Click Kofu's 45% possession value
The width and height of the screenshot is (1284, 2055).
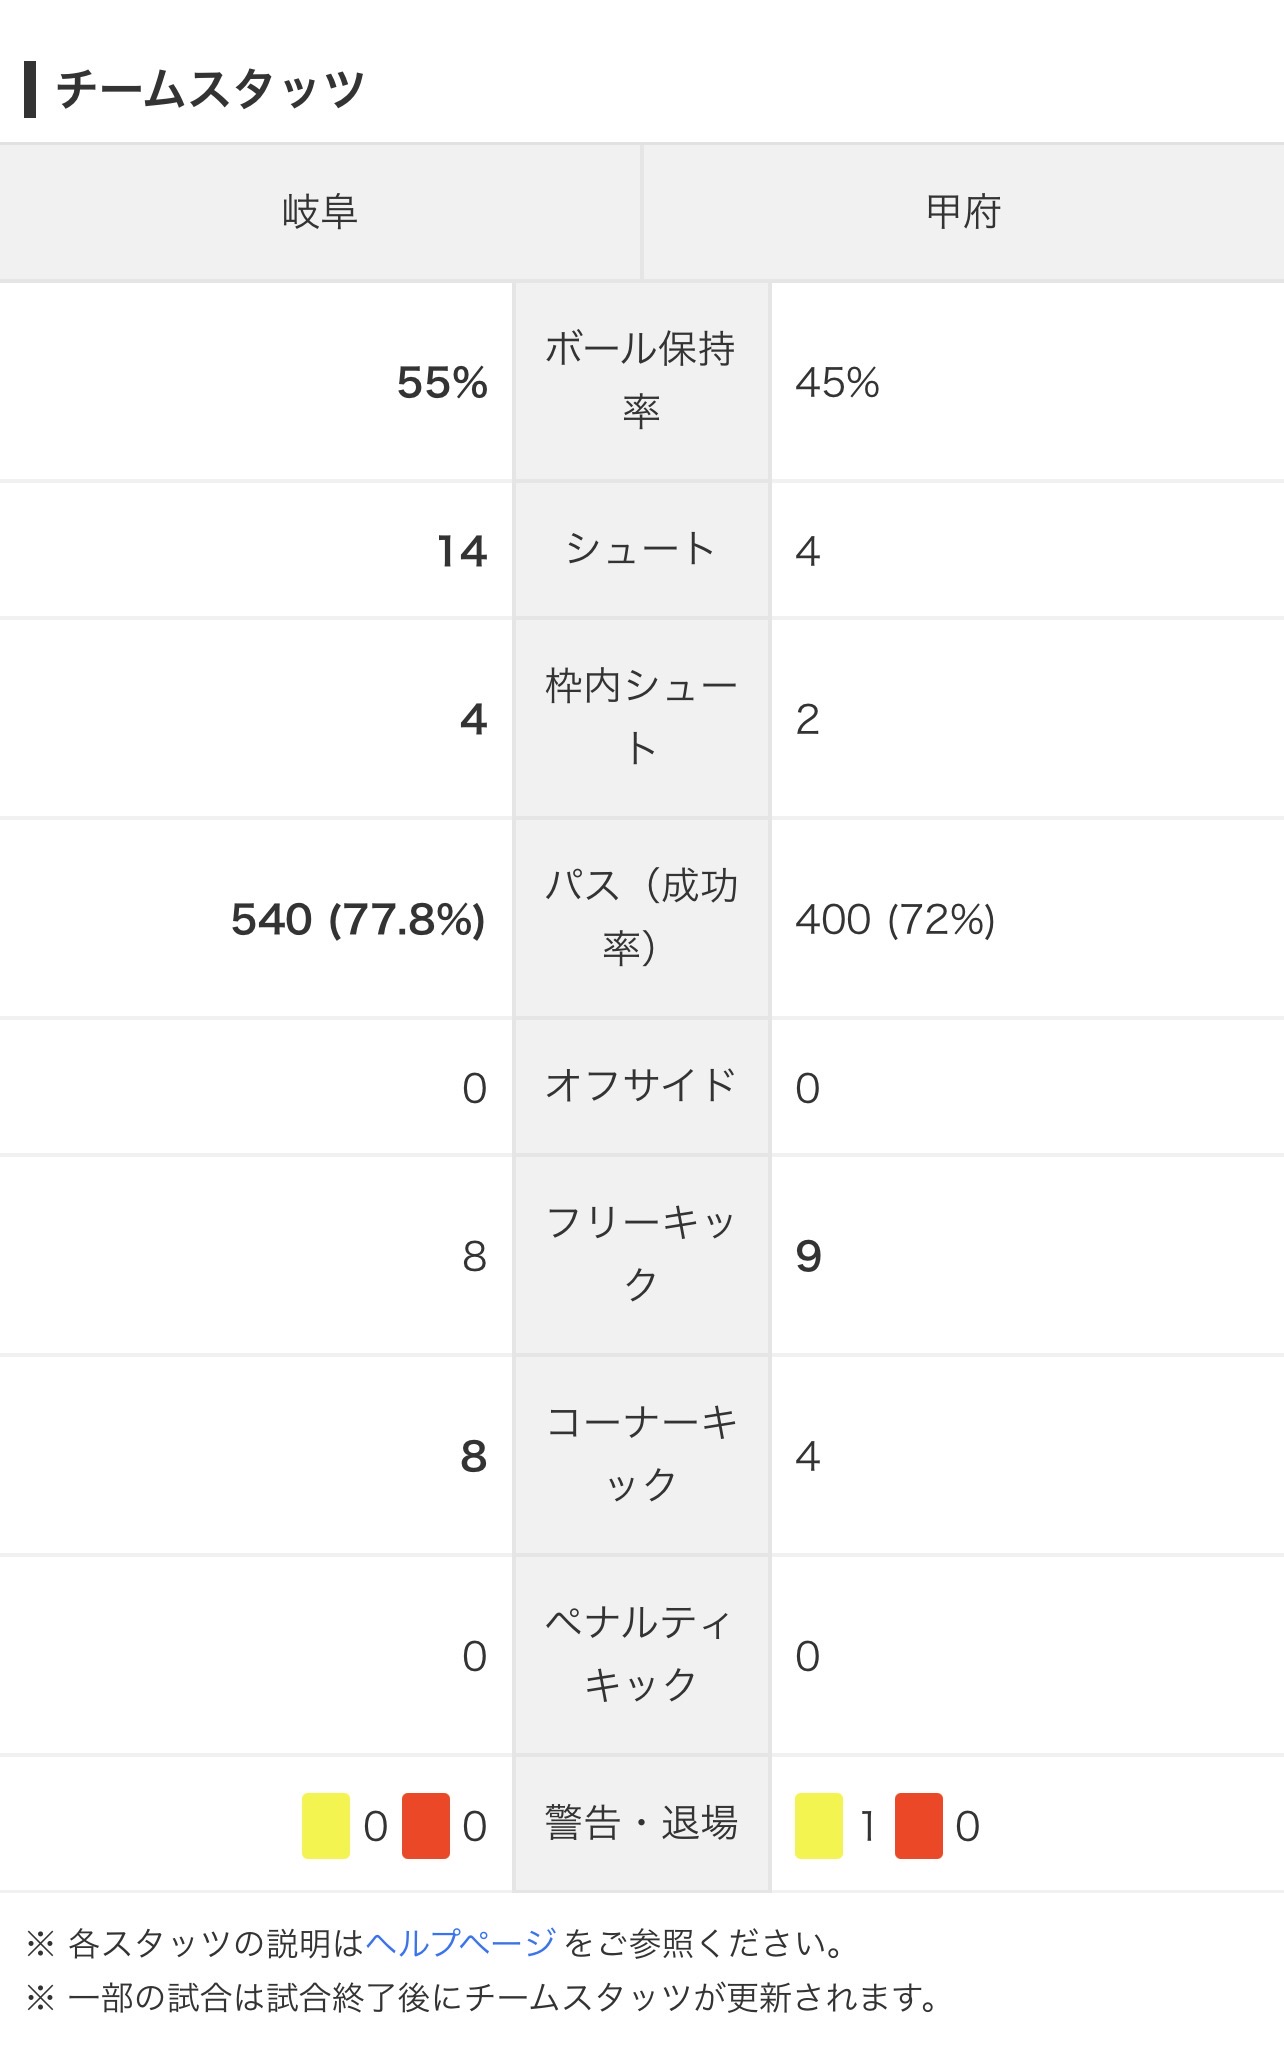pyautogui.click(x=837, y=383)
